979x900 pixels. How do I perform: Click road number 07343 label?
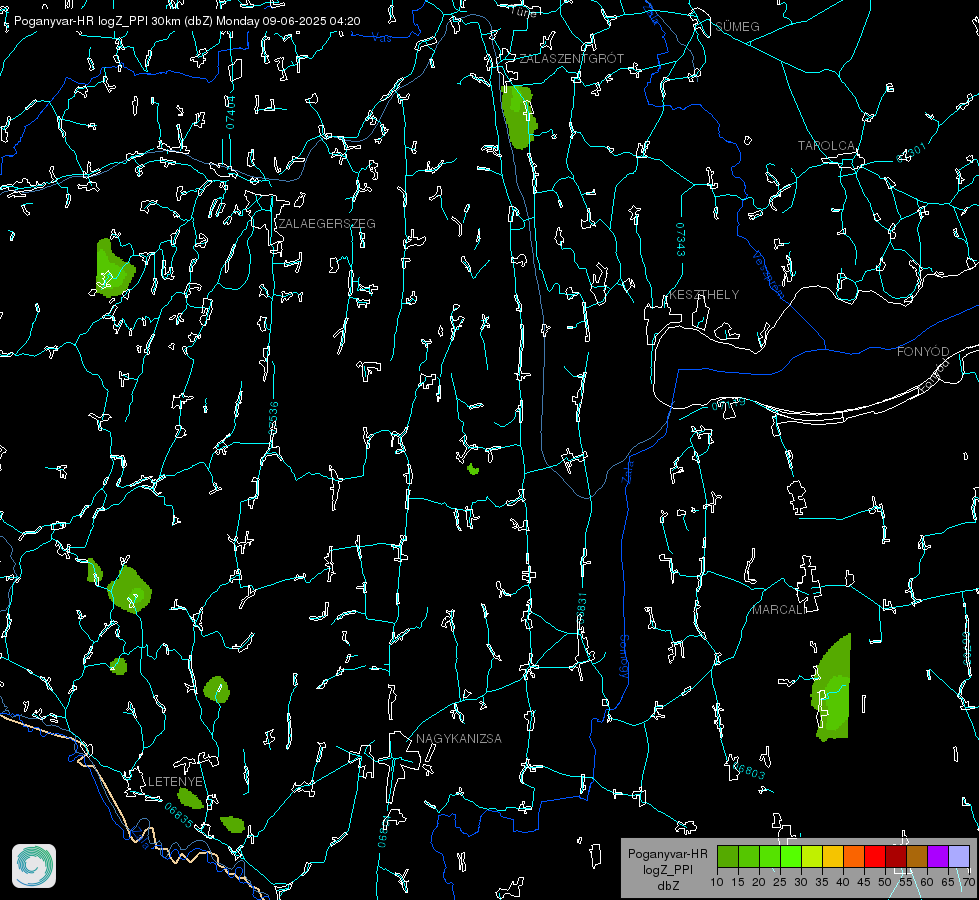681,239
